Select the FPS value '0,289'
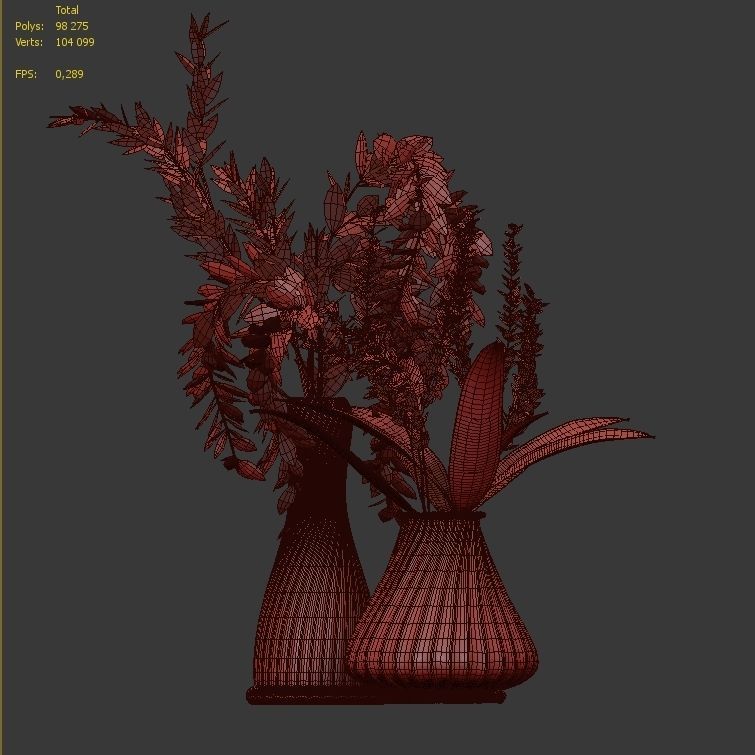The image size is (755, 755). [x=69, y=74]
